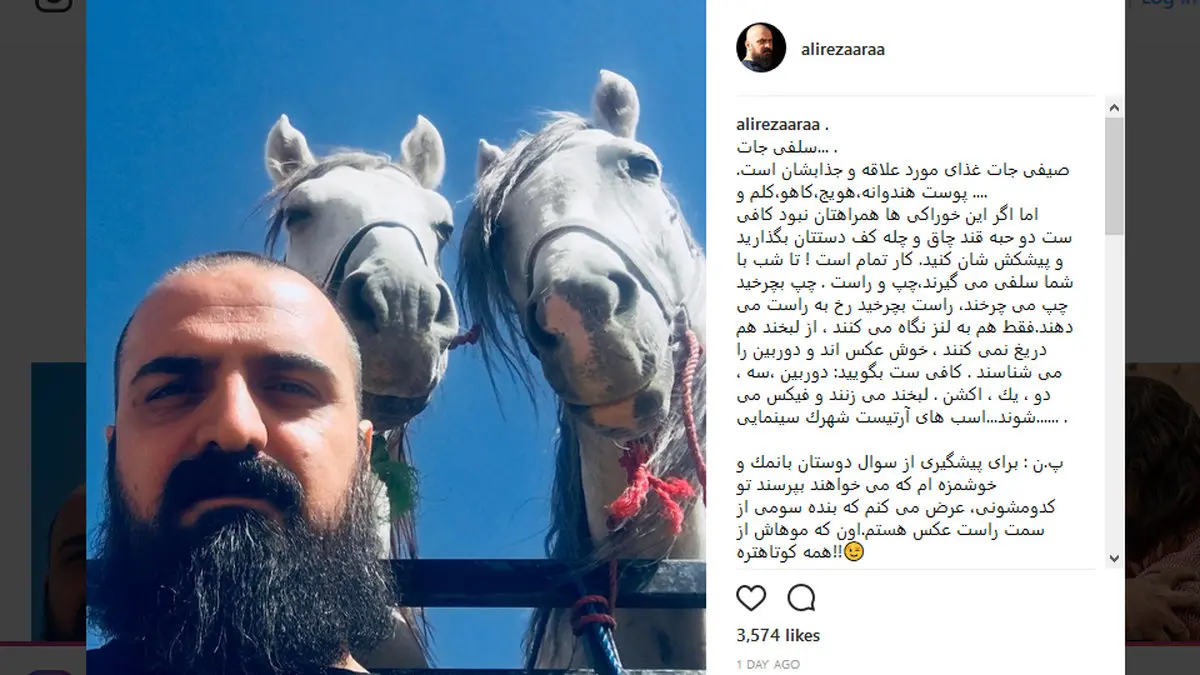The height and width of the screenshot is (675, 1200).
Task: Open comments via the speech bubble icon
Action: tap(801, 598)
